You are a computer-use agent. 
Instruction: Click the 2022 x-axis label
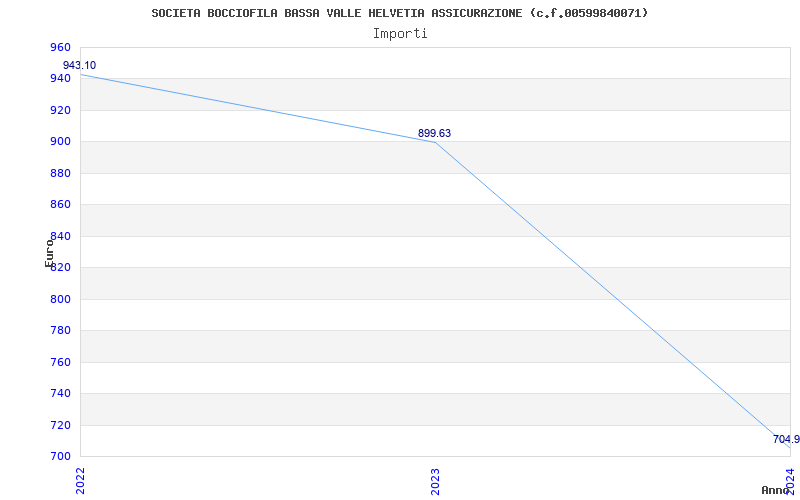pos(80,481)
